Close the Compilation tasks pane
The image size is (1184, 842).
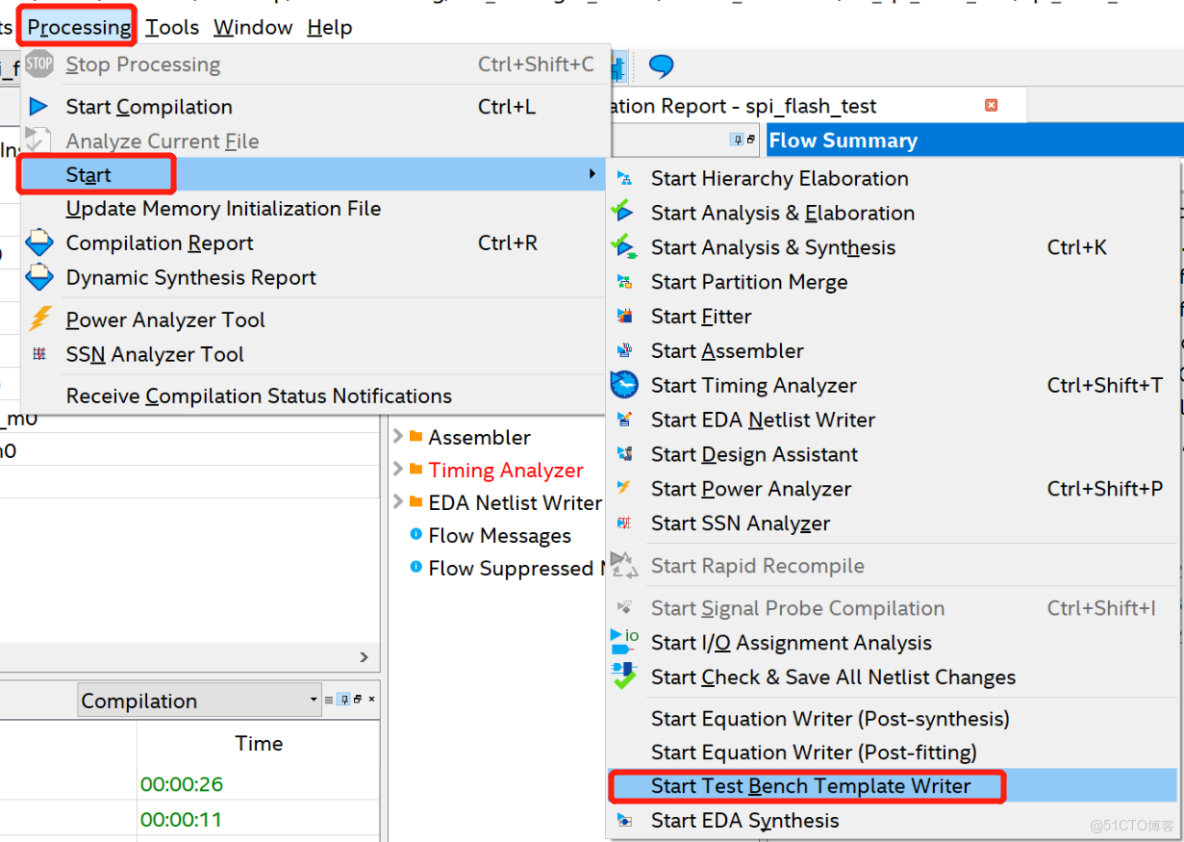pos(372,699)
